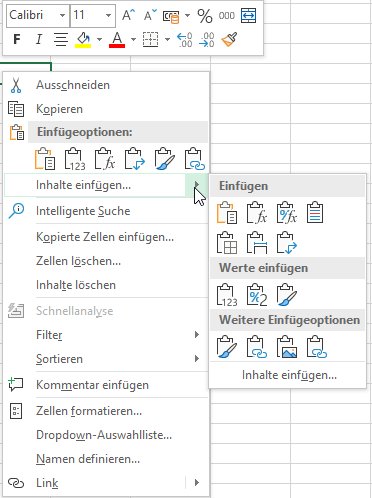Click chain icon beside Link
Image resolution: width=372 pixels, height=498 pixels.
16,483
